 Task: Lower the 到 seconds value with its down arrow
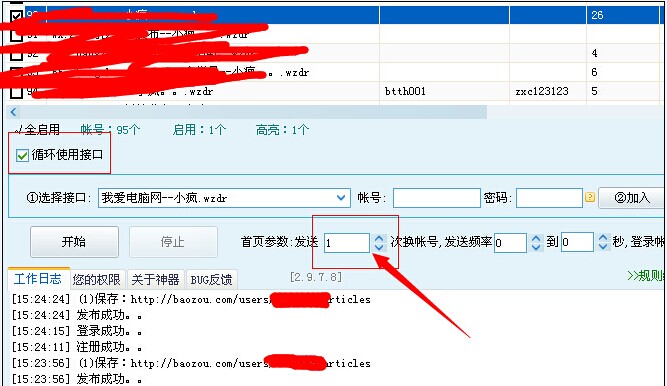tap(603, 247)
